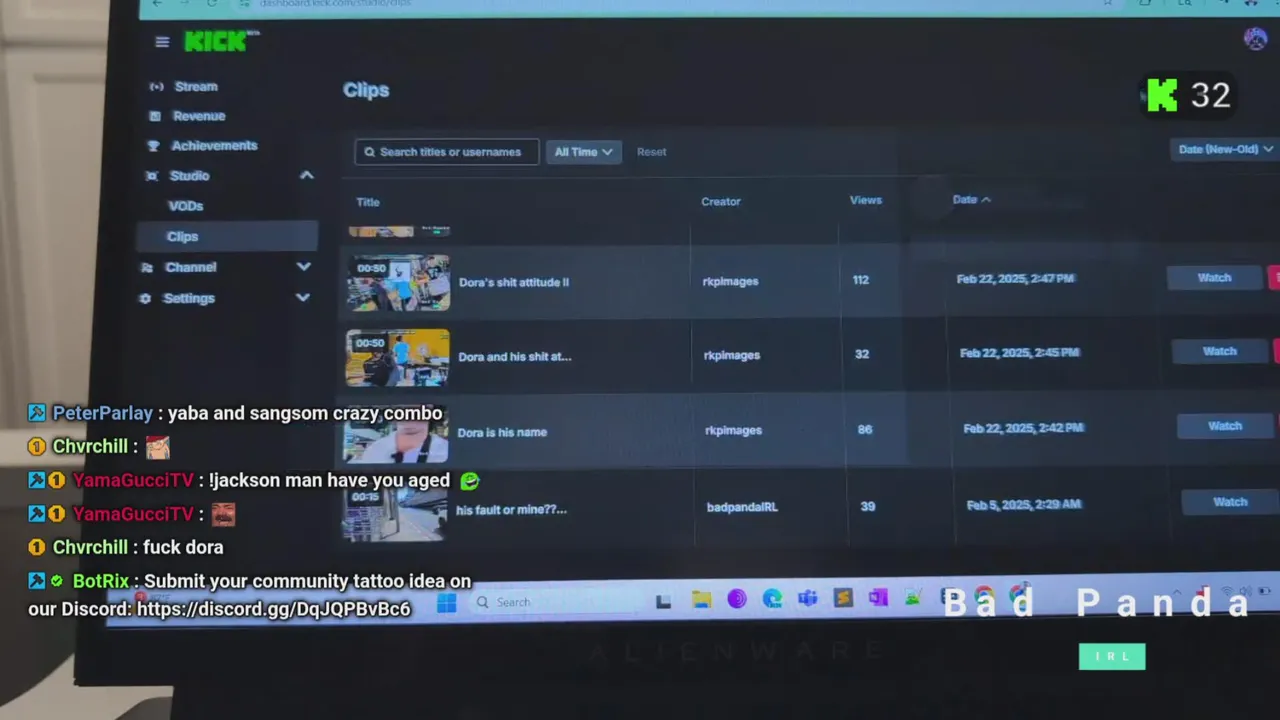
Task: Watch the Dora is his name clip
Action: [1224, 426]
